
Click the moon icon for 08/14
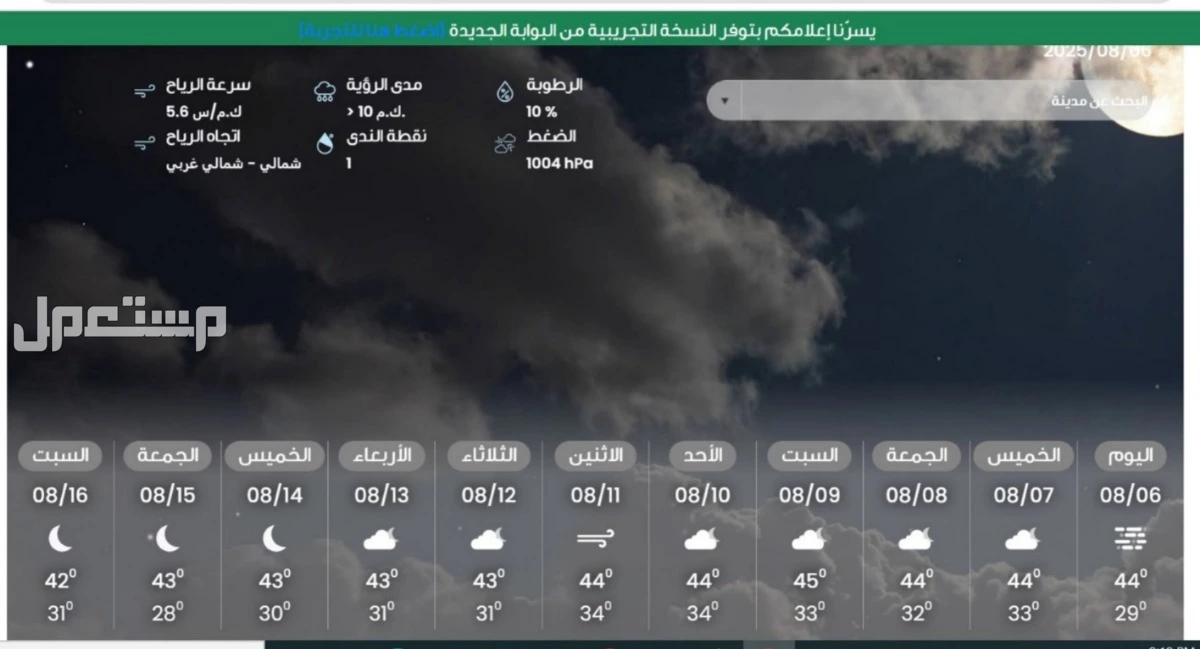pyautogui.click(x=274, y=540)
